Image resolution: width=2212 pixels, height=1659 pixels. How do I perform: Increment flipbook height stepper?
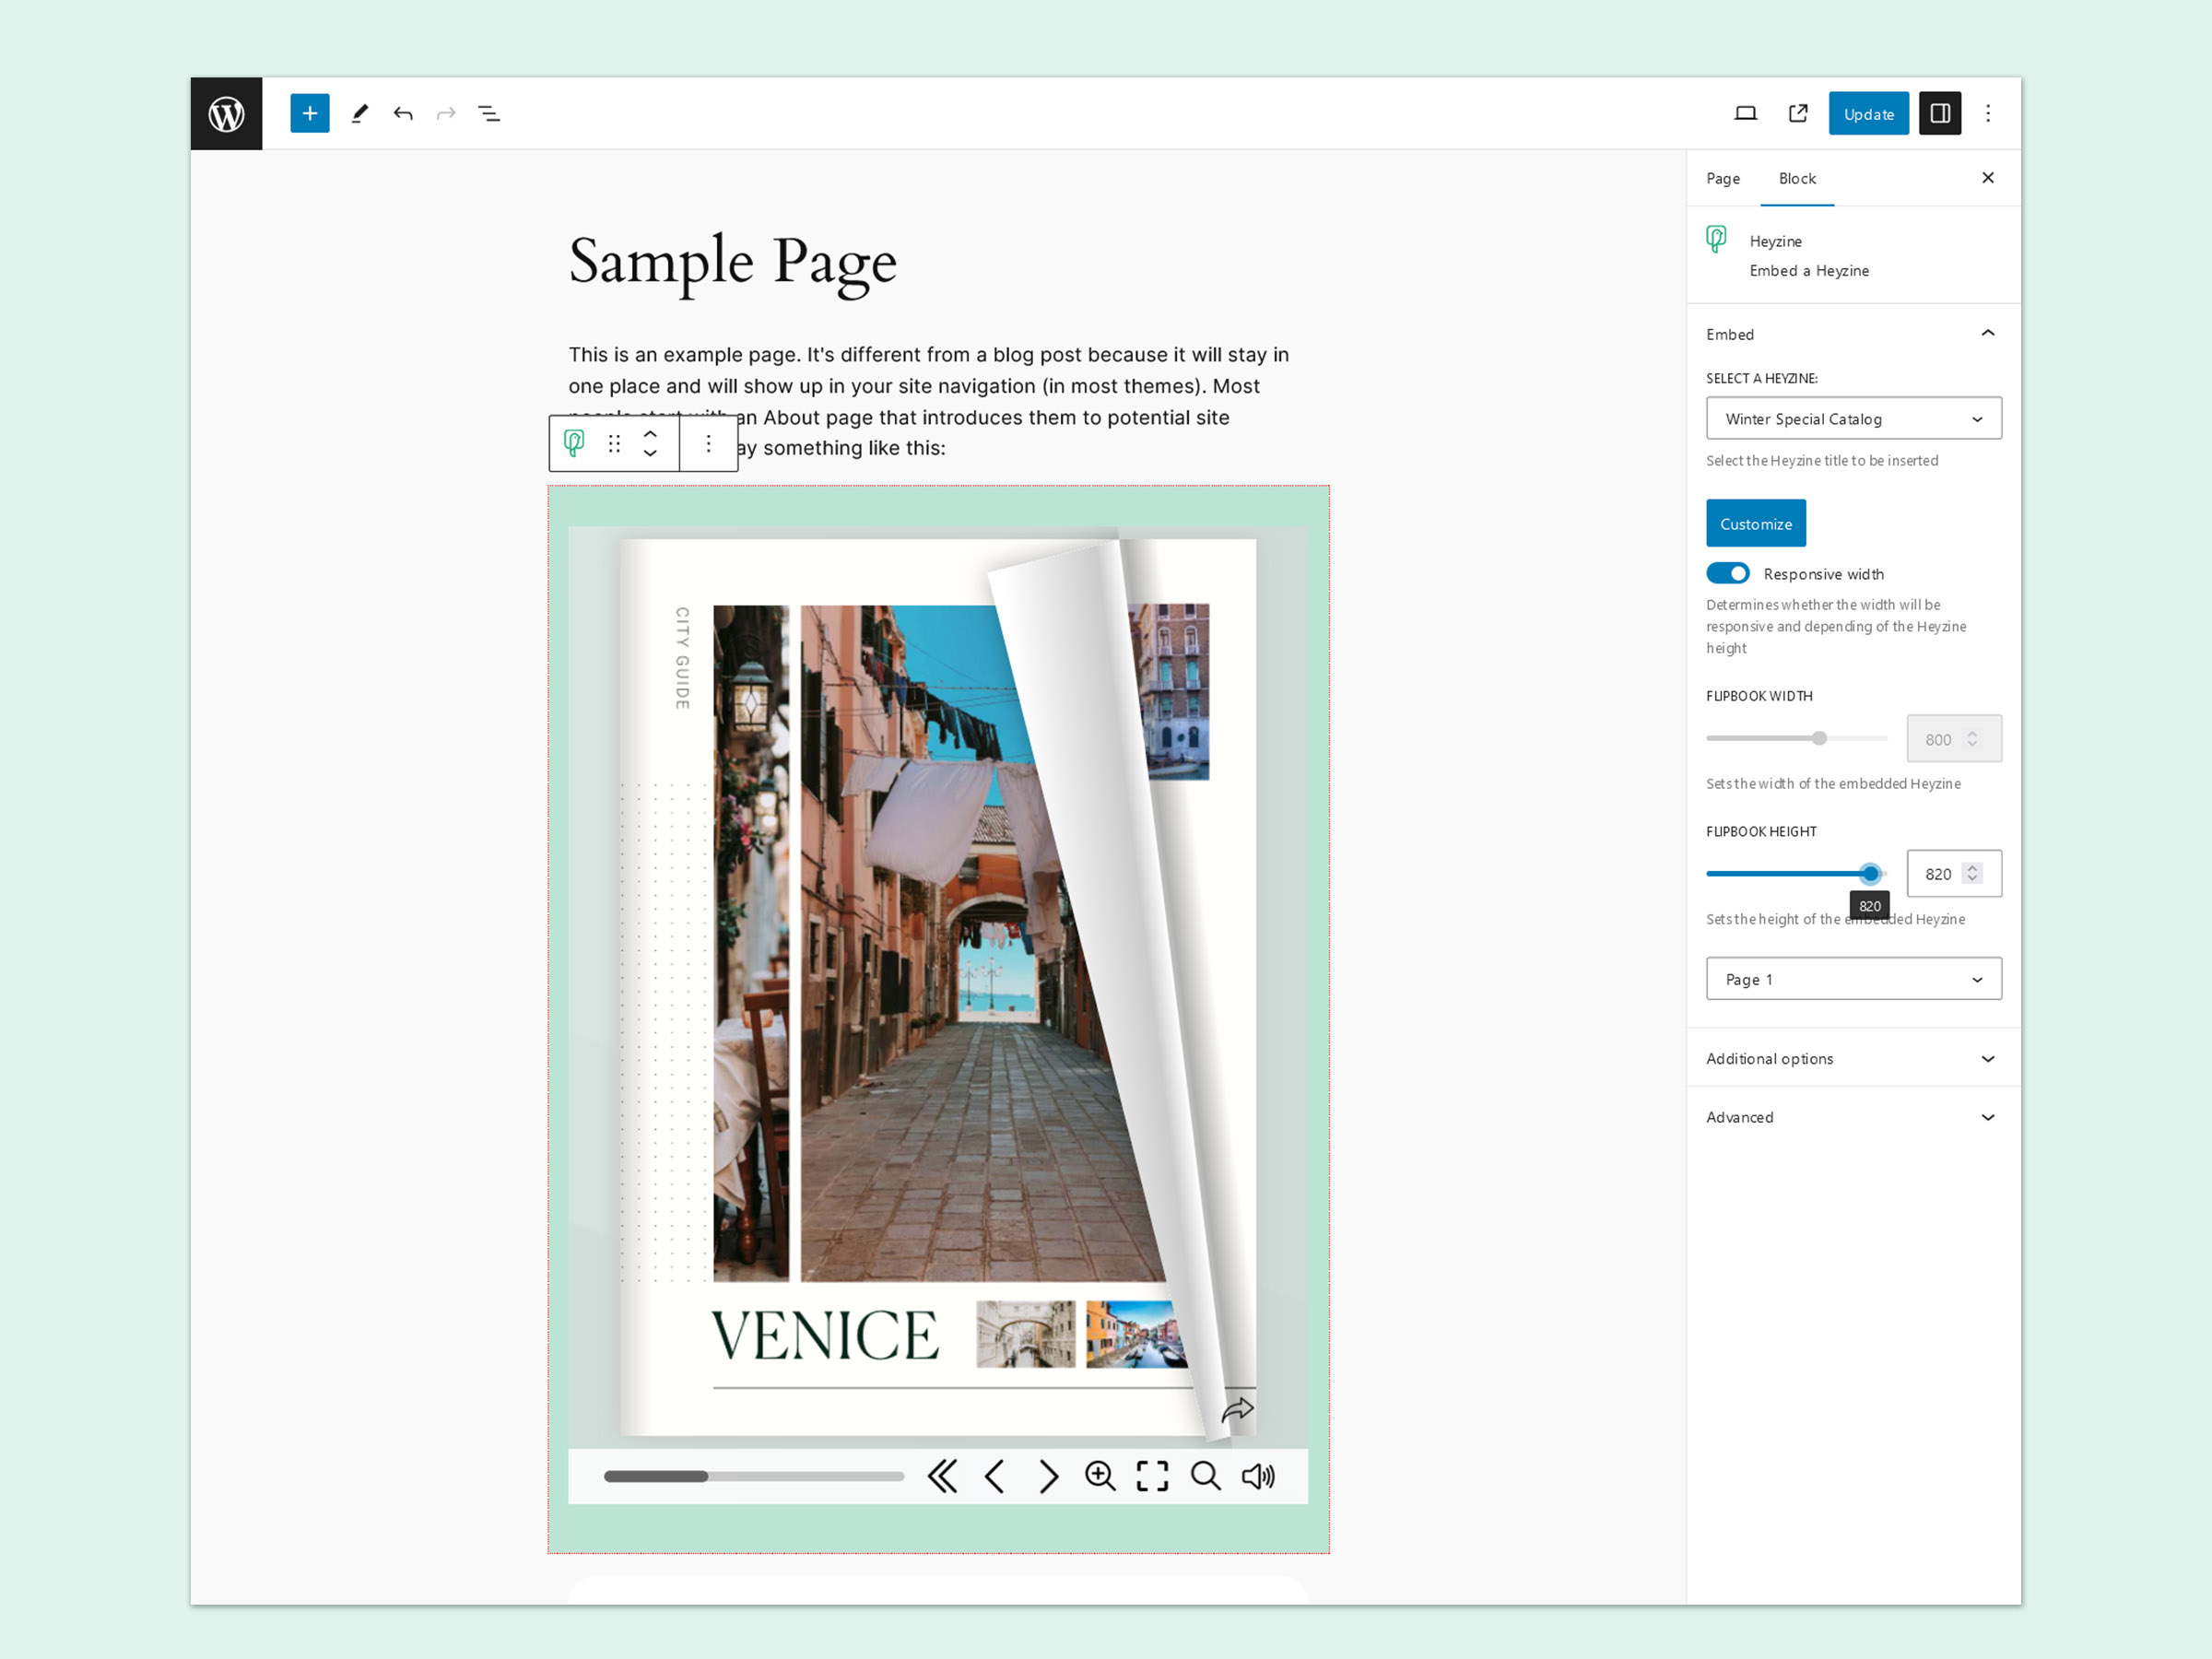[1972, 867]
